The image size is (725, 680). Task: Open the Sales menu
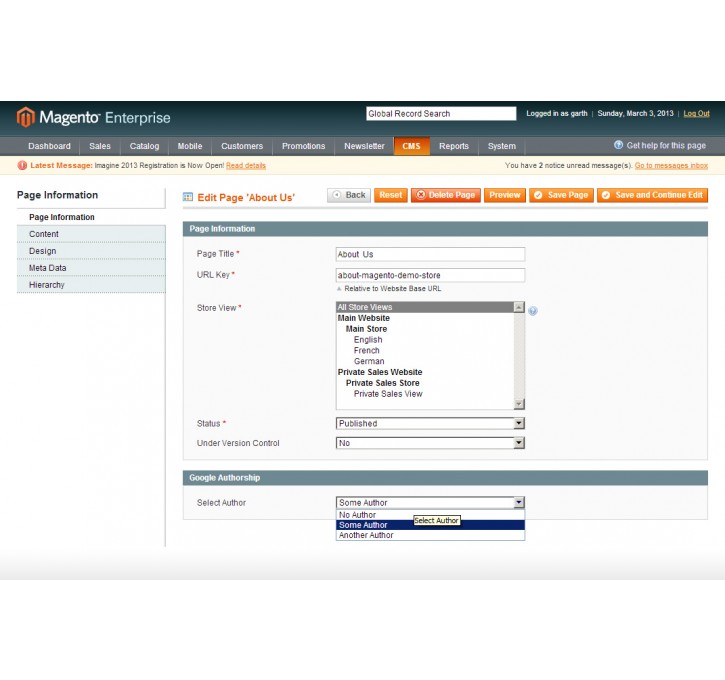pos(100,146)
